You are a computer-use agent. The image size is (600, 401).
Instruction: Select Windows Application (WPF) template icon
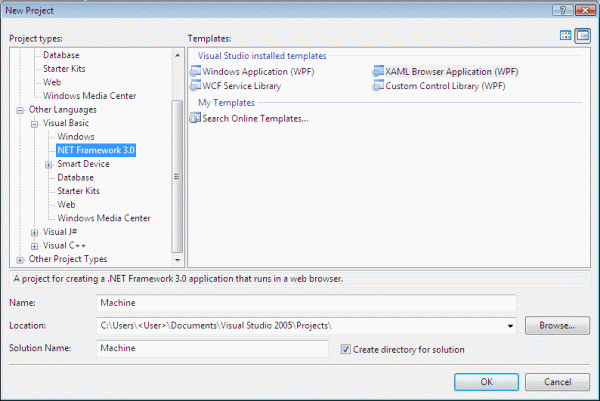coord(195,71)
